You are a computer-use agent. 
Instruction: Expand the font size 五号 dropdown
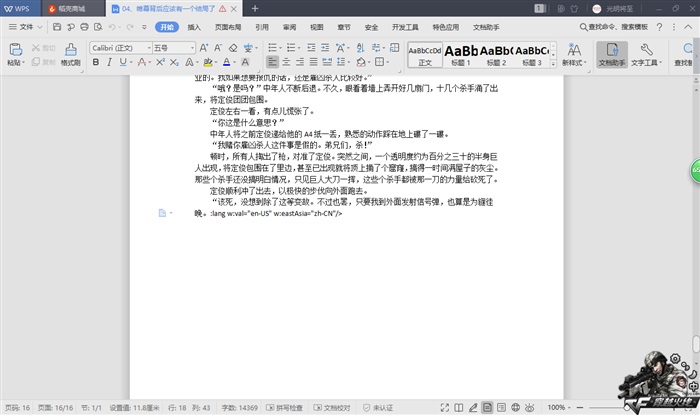tap(172, 47)
